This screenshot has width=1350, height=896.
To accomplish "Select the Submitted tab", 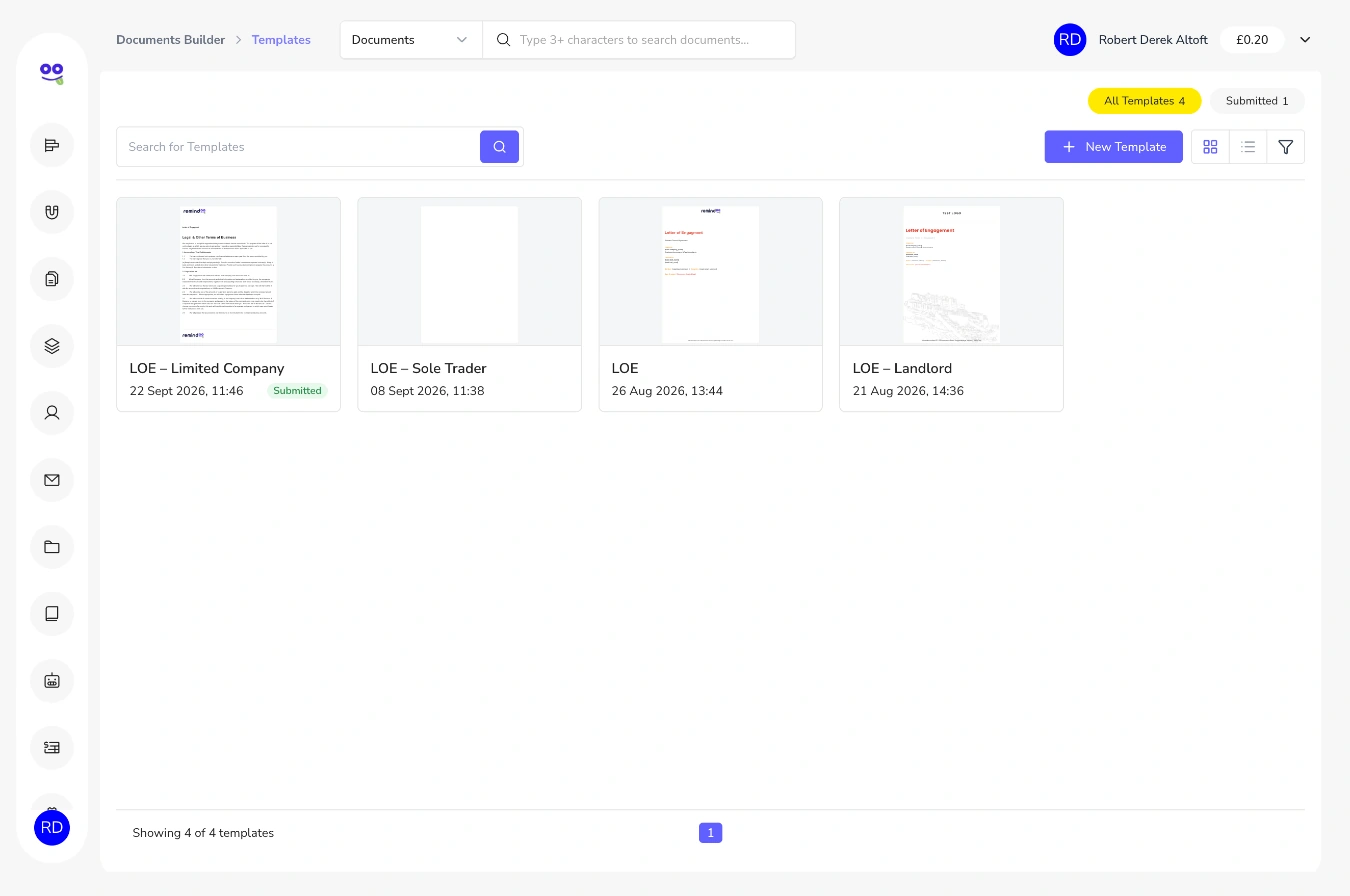I will 1257,101.
